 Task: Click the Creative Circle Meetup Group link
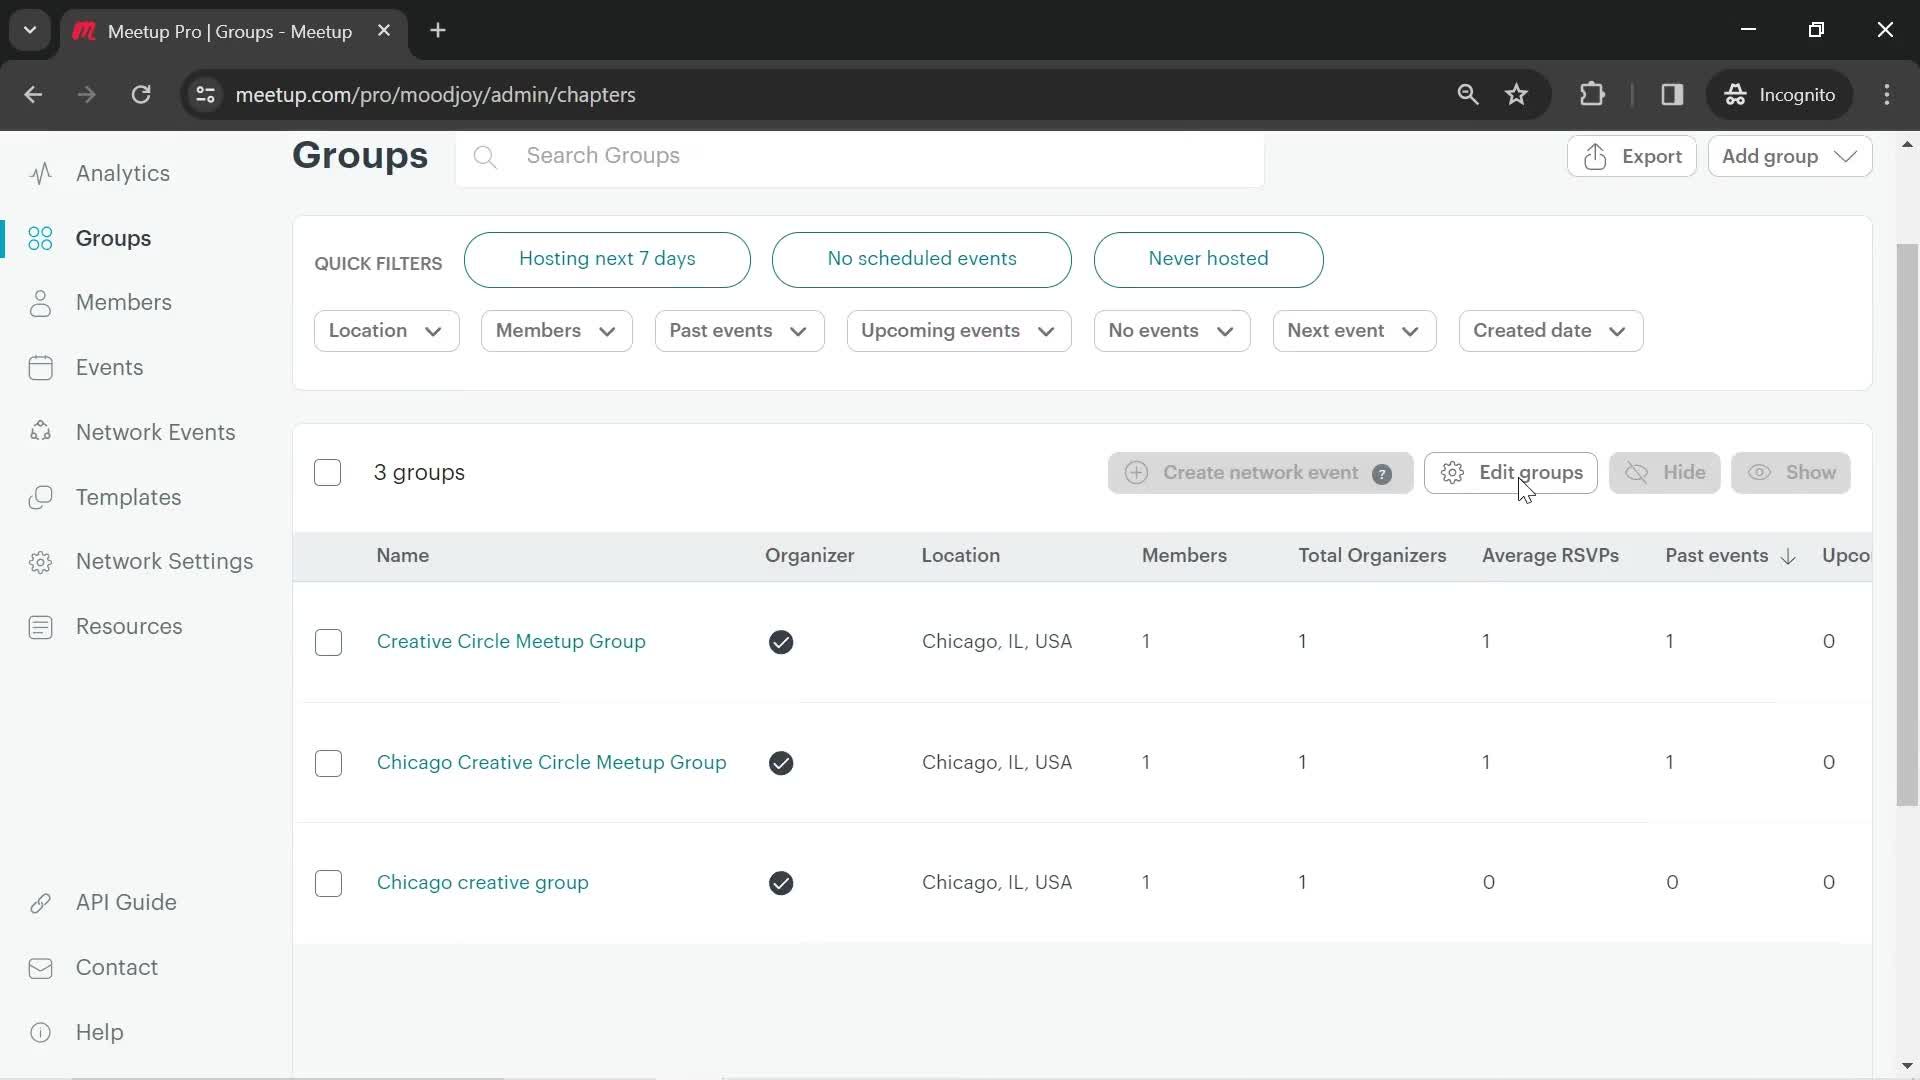coord(512,641)
